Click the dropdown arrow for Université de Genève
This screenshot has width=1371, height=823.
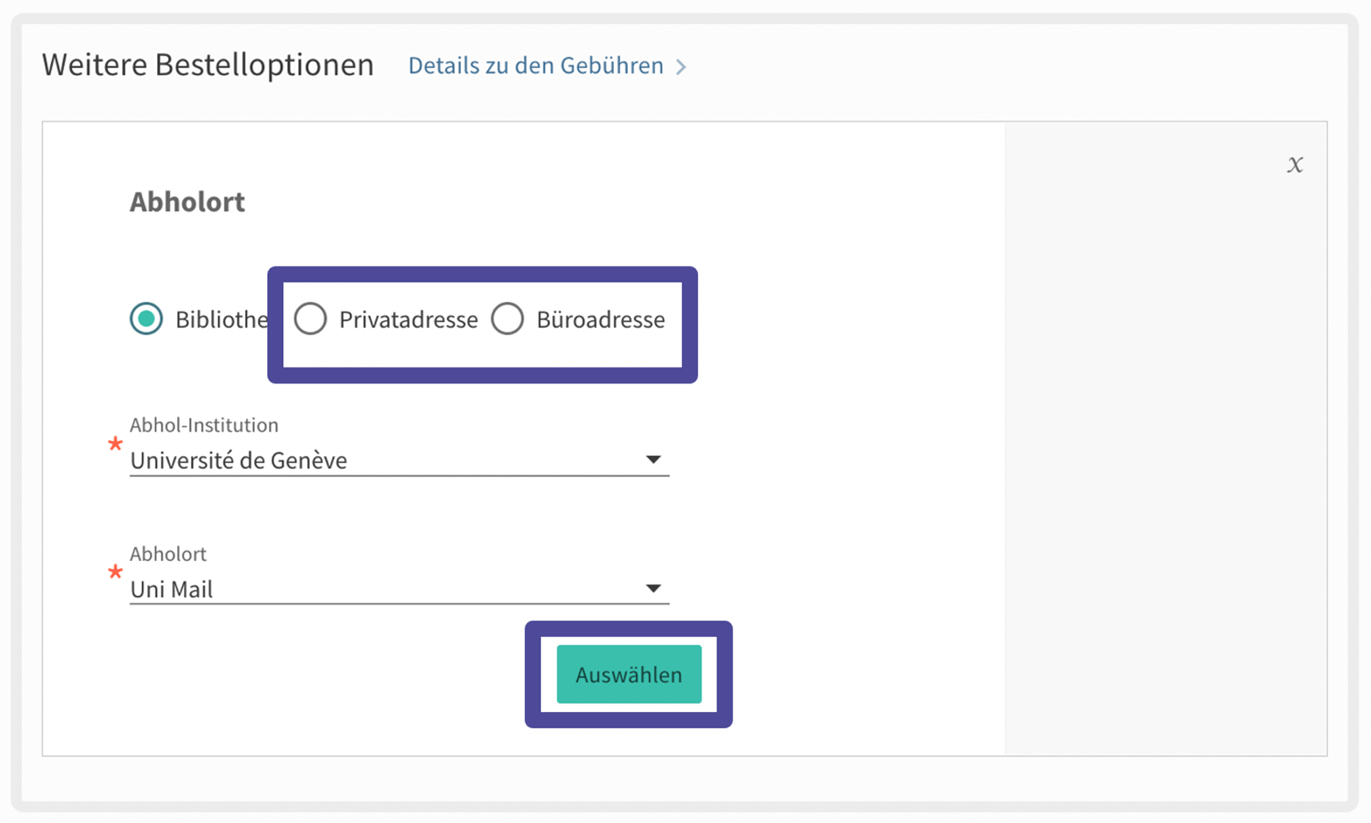[653, 460]
